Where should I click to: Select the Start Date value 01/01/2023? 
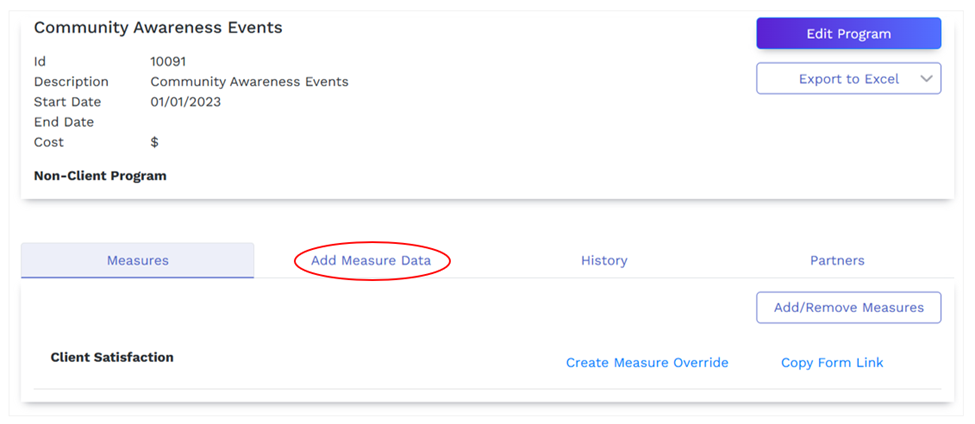pyautogui.click(x=185, y=102)
